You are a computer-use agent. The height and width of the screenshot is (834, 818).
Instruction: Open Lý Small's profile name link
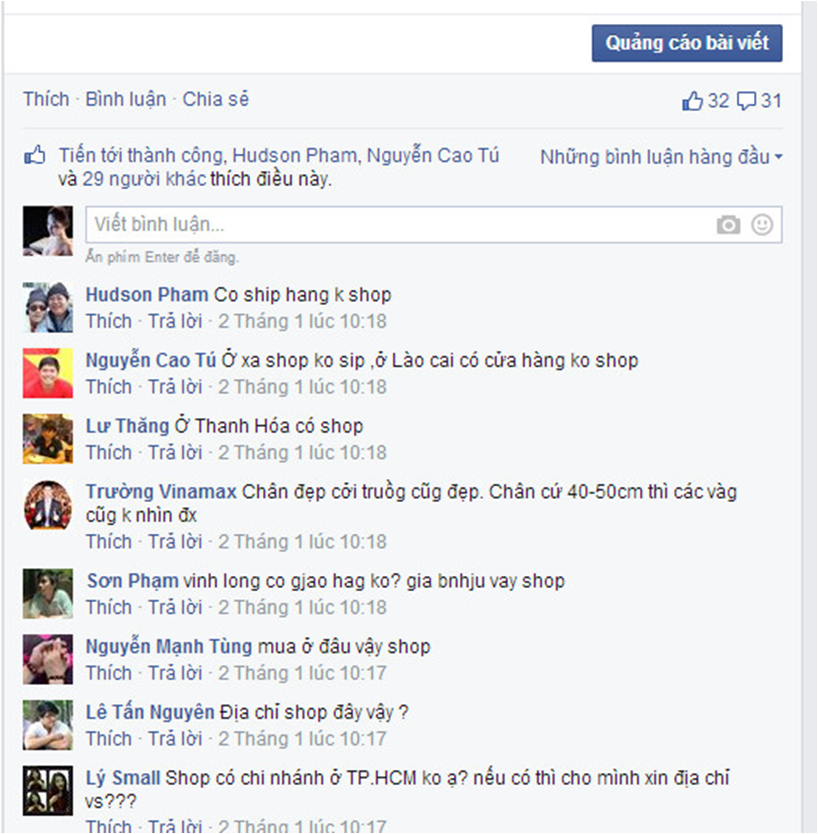pos(123,778)
